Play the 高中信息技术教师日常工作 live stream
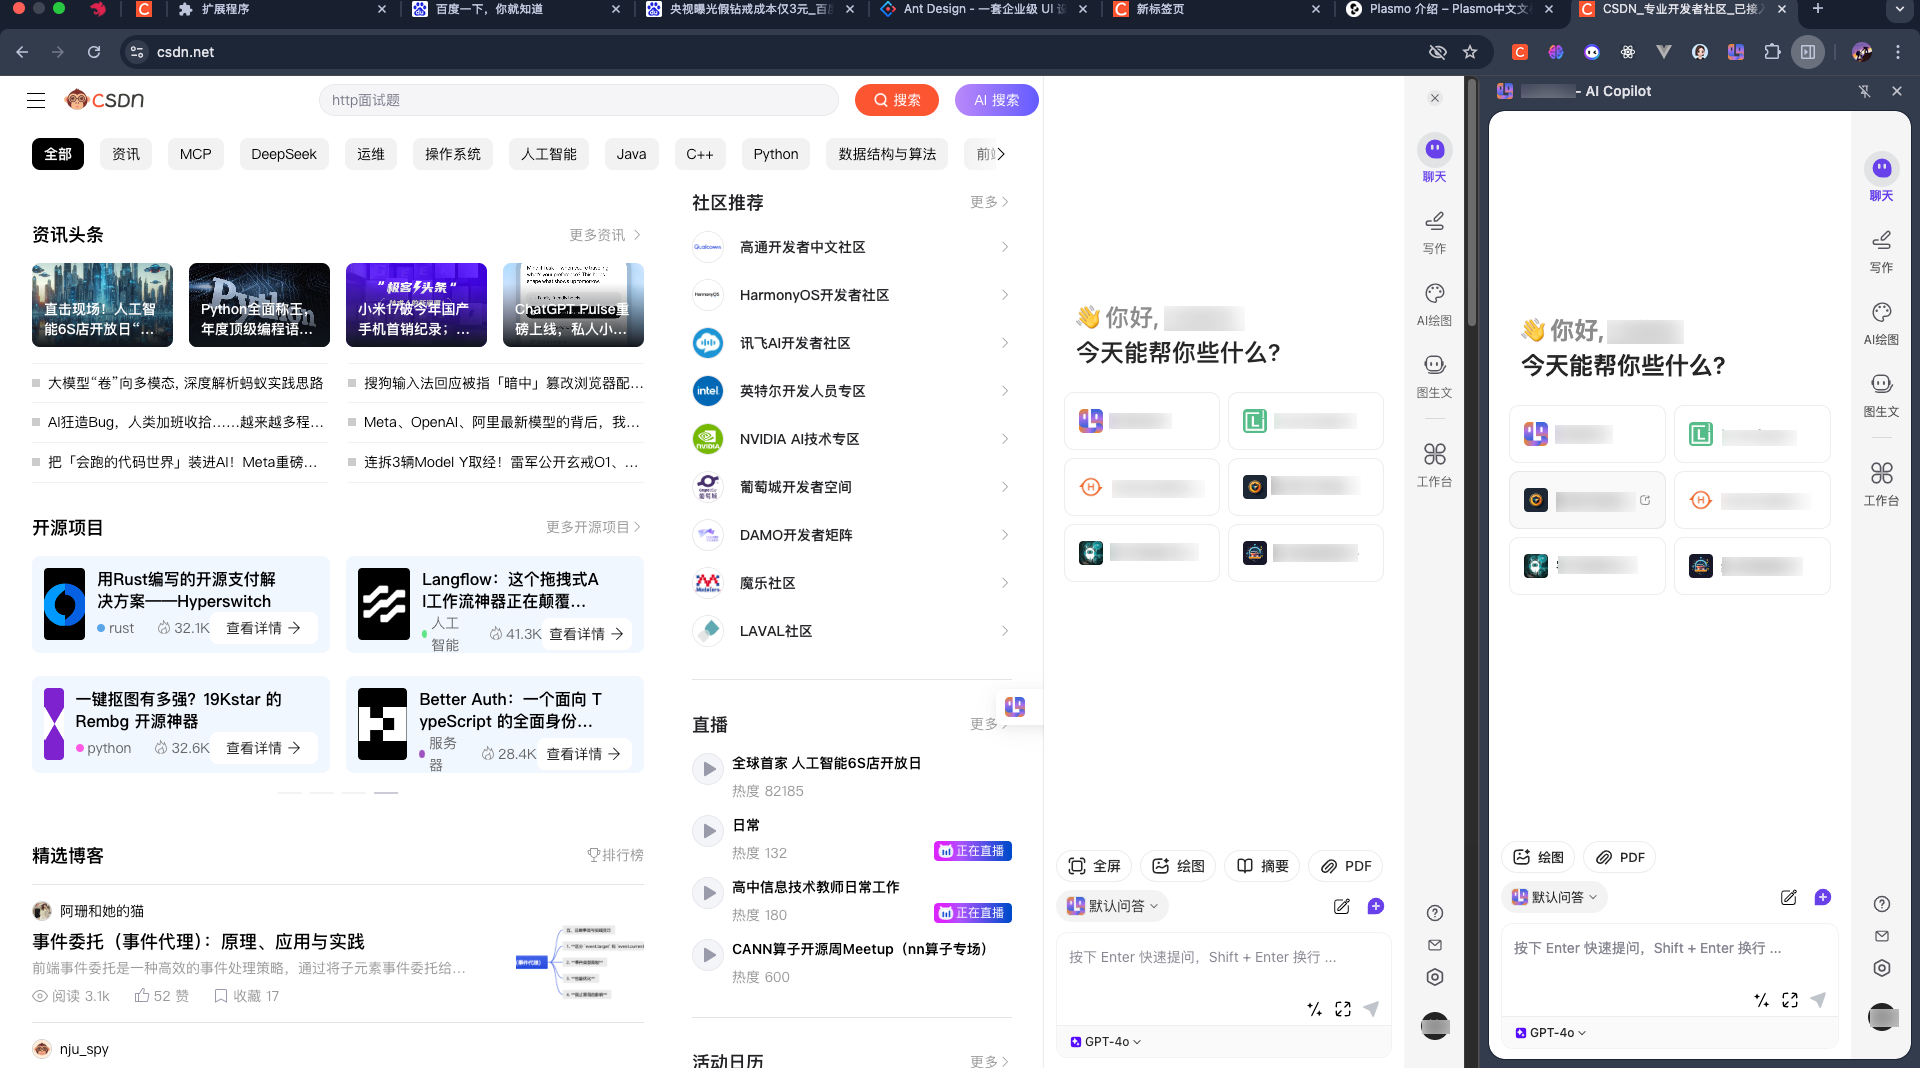The width and height of the screenshot is (1920, 1068). click(709, 893)
